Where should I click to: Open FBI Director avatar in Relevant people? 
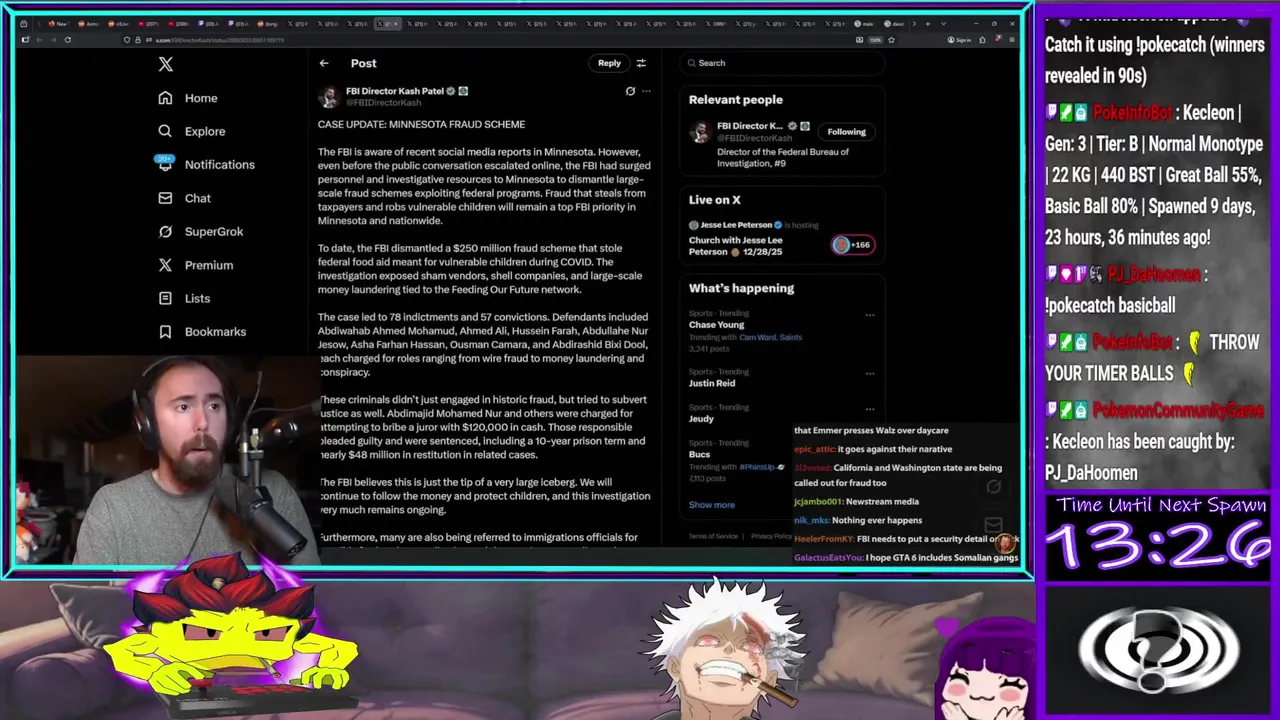(700, 132)
